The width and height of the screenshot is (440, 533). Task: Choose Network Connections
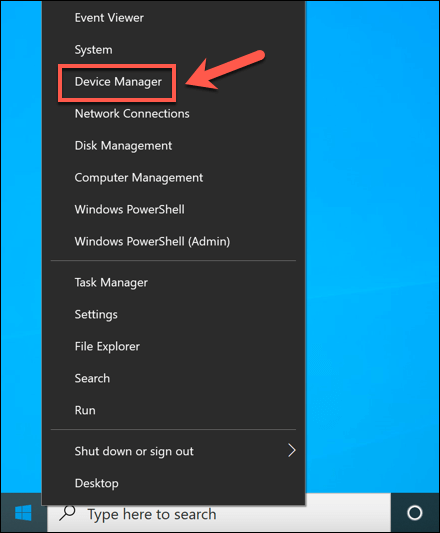(173, 114)
